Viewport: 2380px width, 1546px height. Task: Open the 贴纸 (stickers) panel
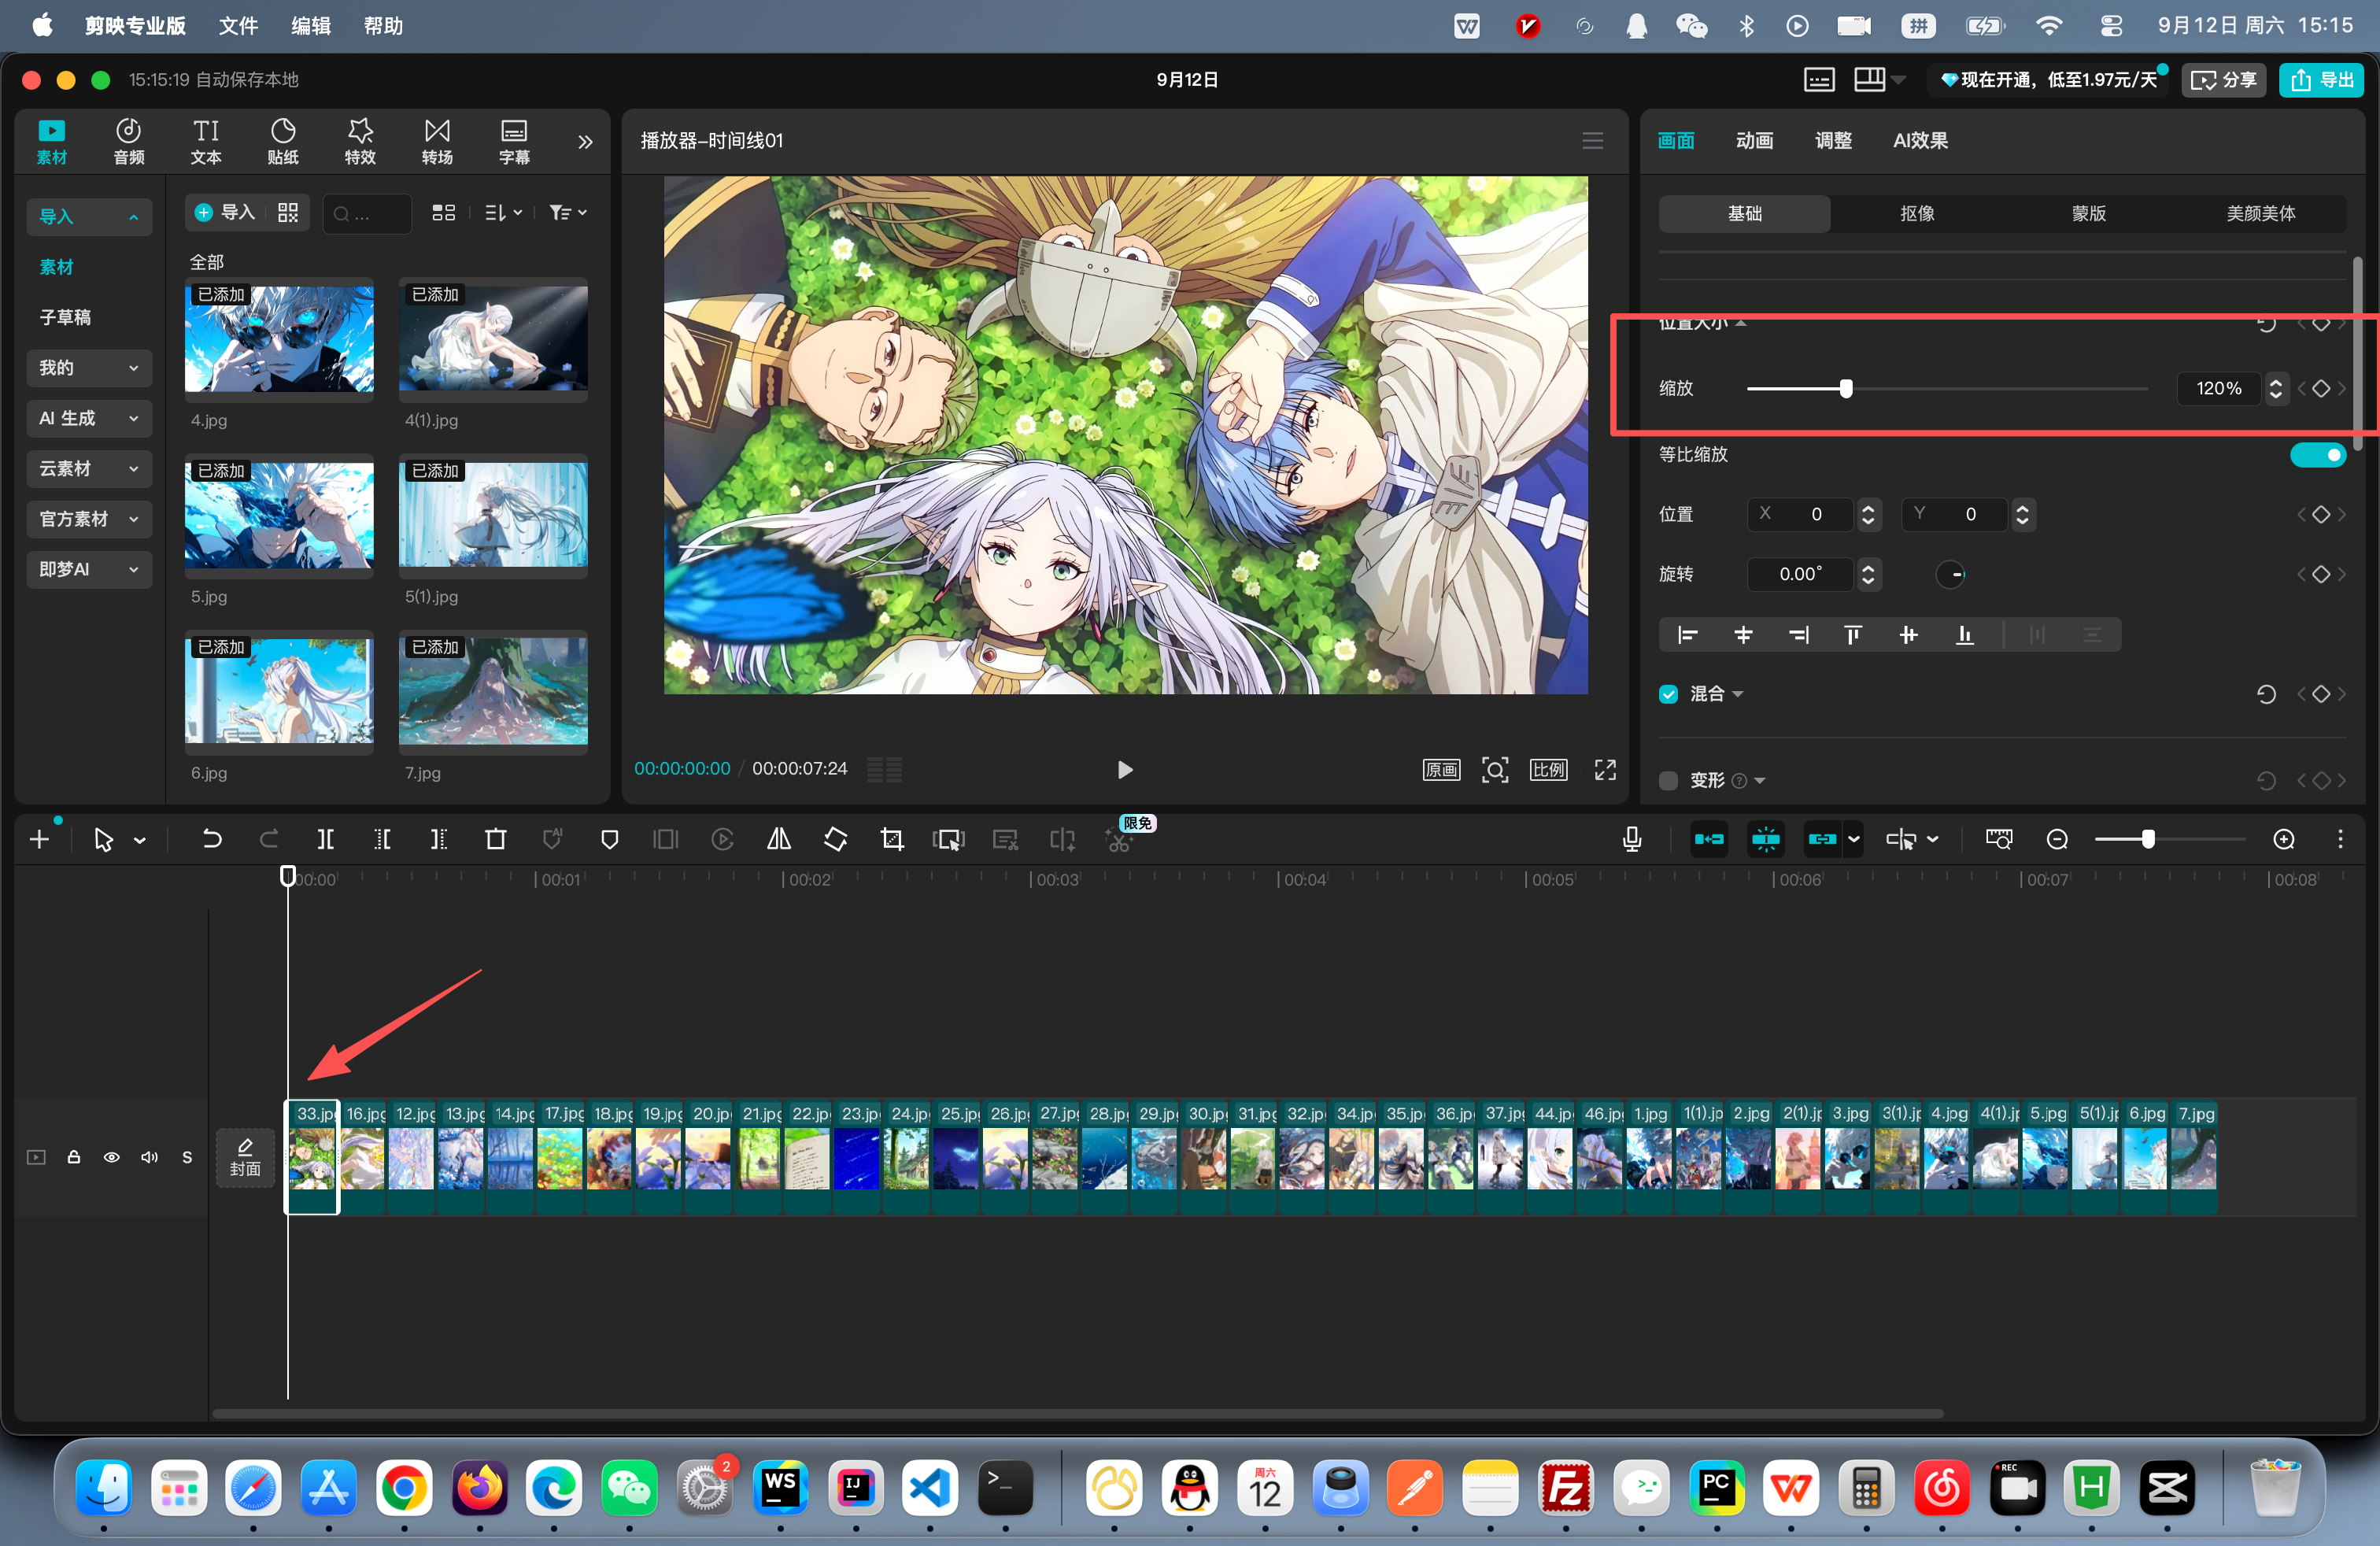[283, 141]
